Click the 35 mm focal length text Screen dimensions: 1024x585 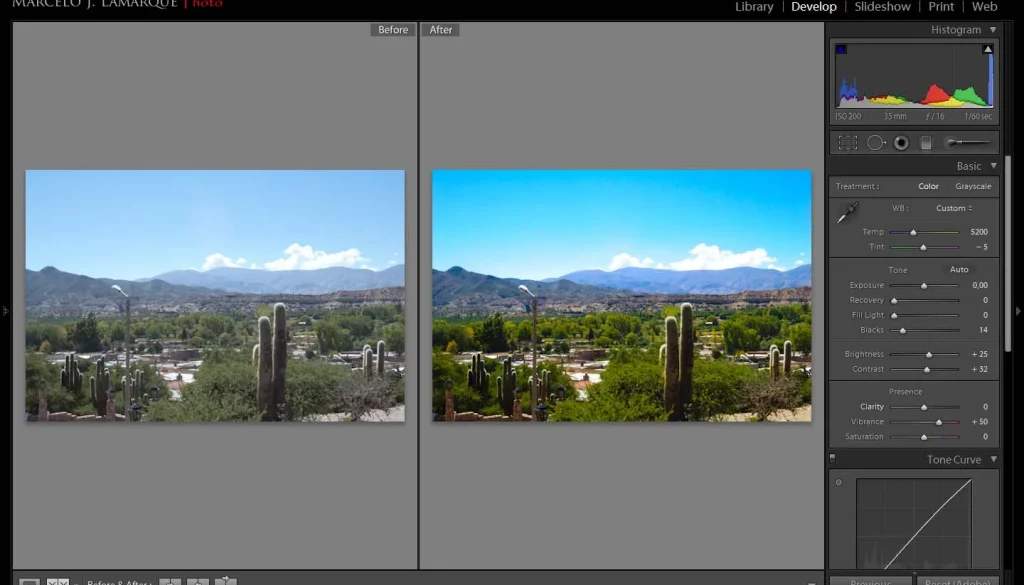click(x=895, y=116)
